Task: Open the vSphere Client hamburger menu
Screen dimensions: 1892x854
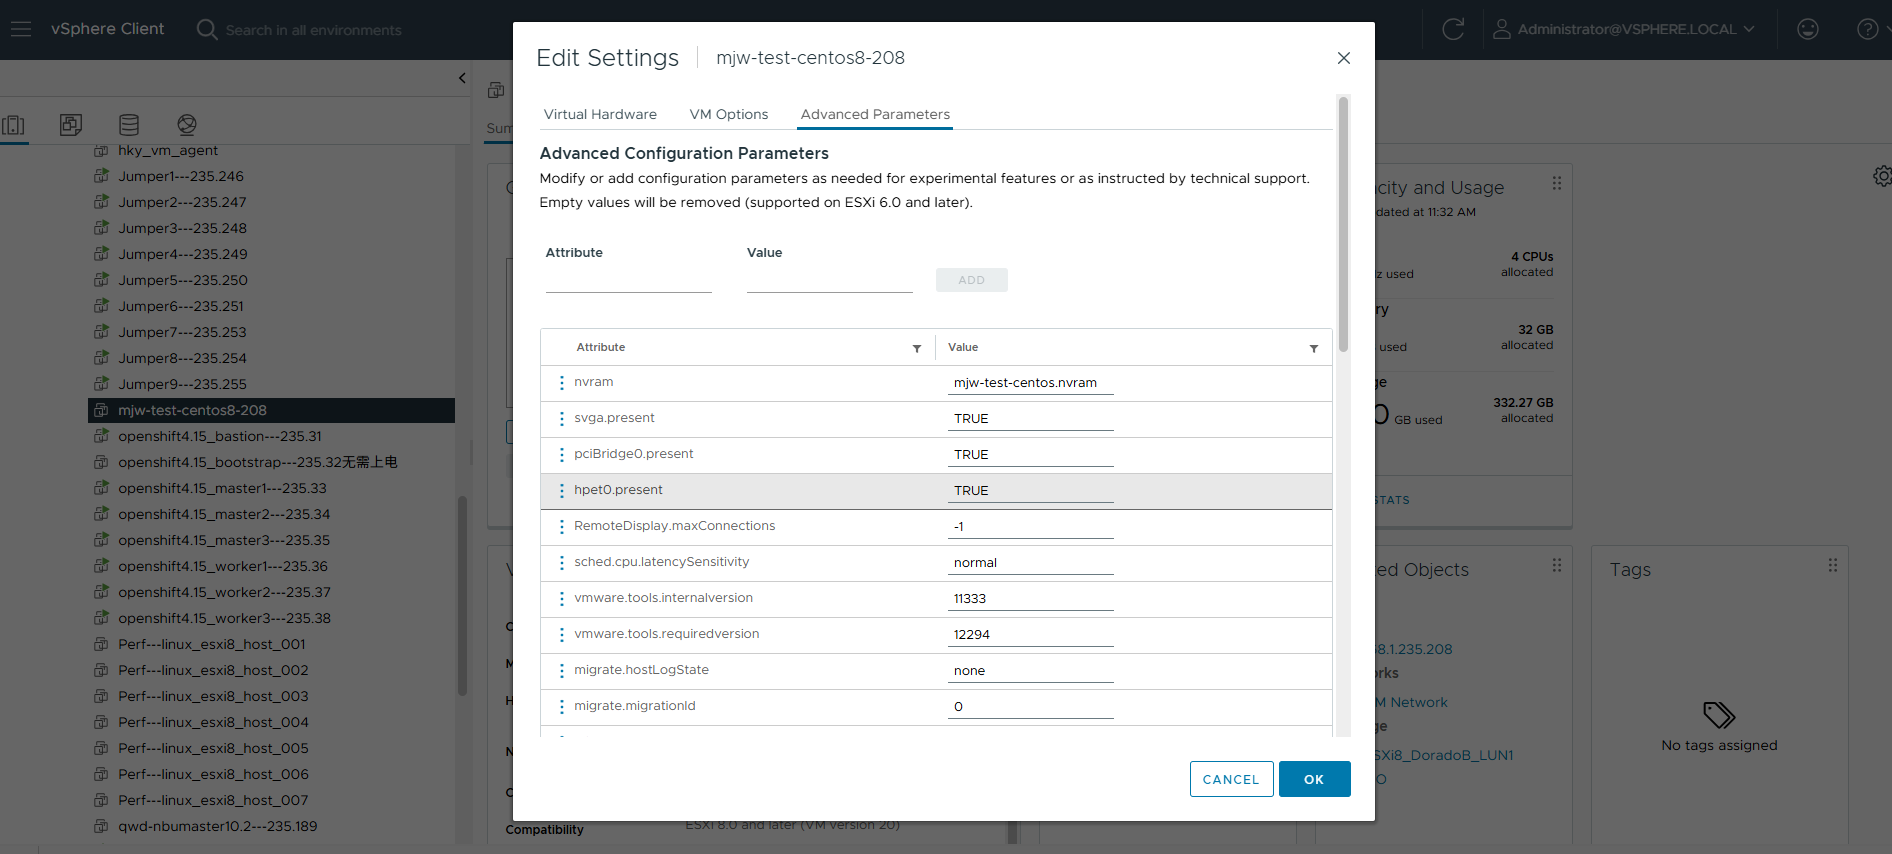Action: point(21,29)
